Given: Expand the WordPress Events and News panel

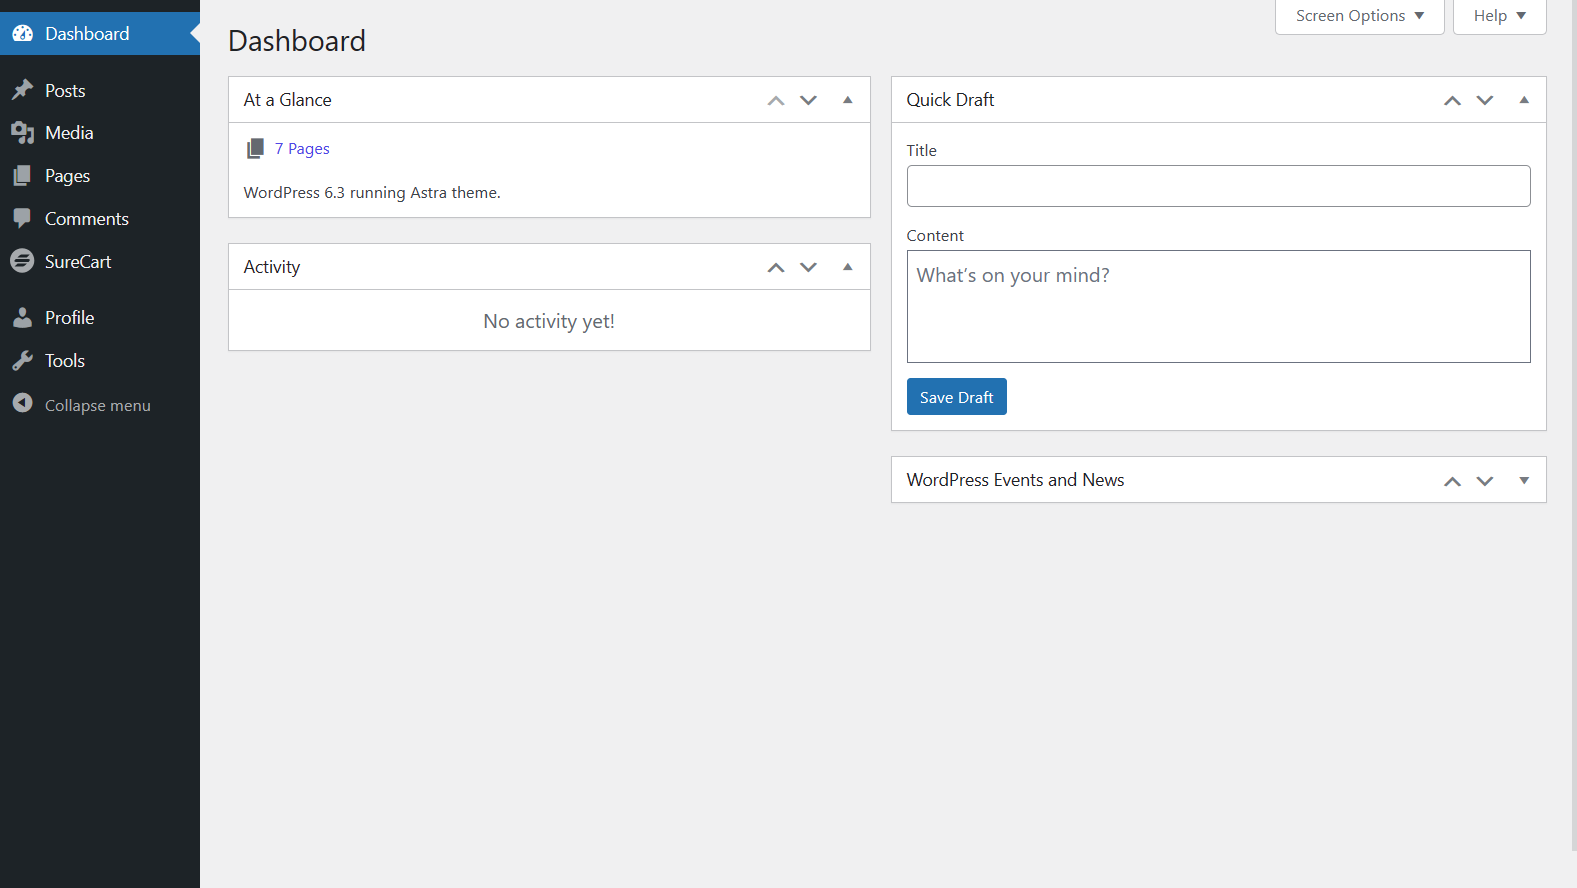Looking at the screenshot, I should (x=1523, y=480).
